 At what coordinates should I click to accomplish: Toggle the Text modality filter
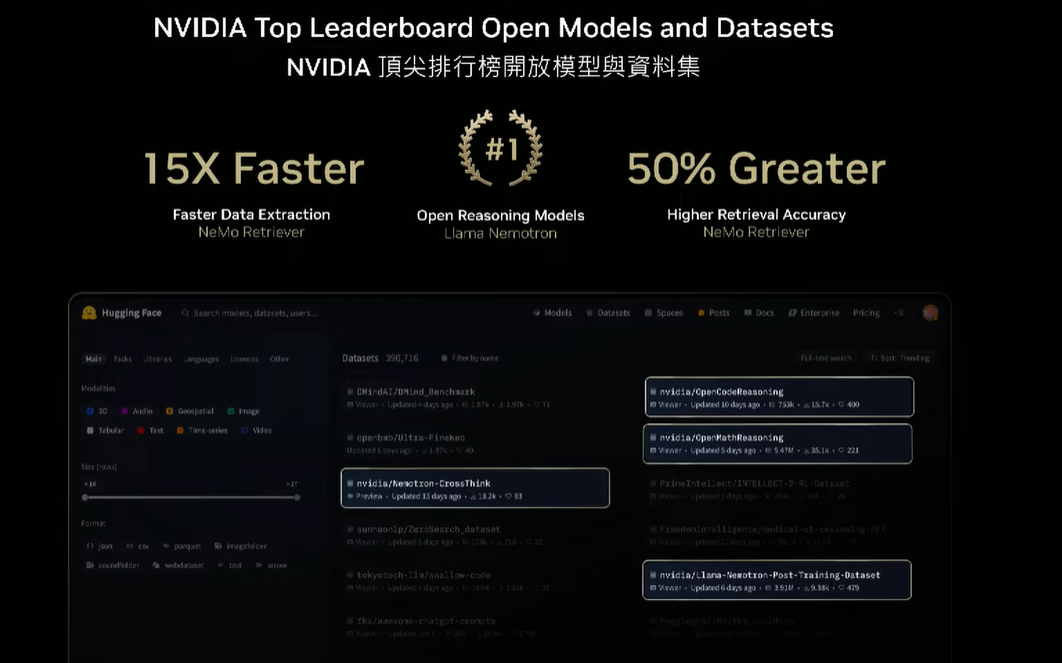tap(150, 430)
